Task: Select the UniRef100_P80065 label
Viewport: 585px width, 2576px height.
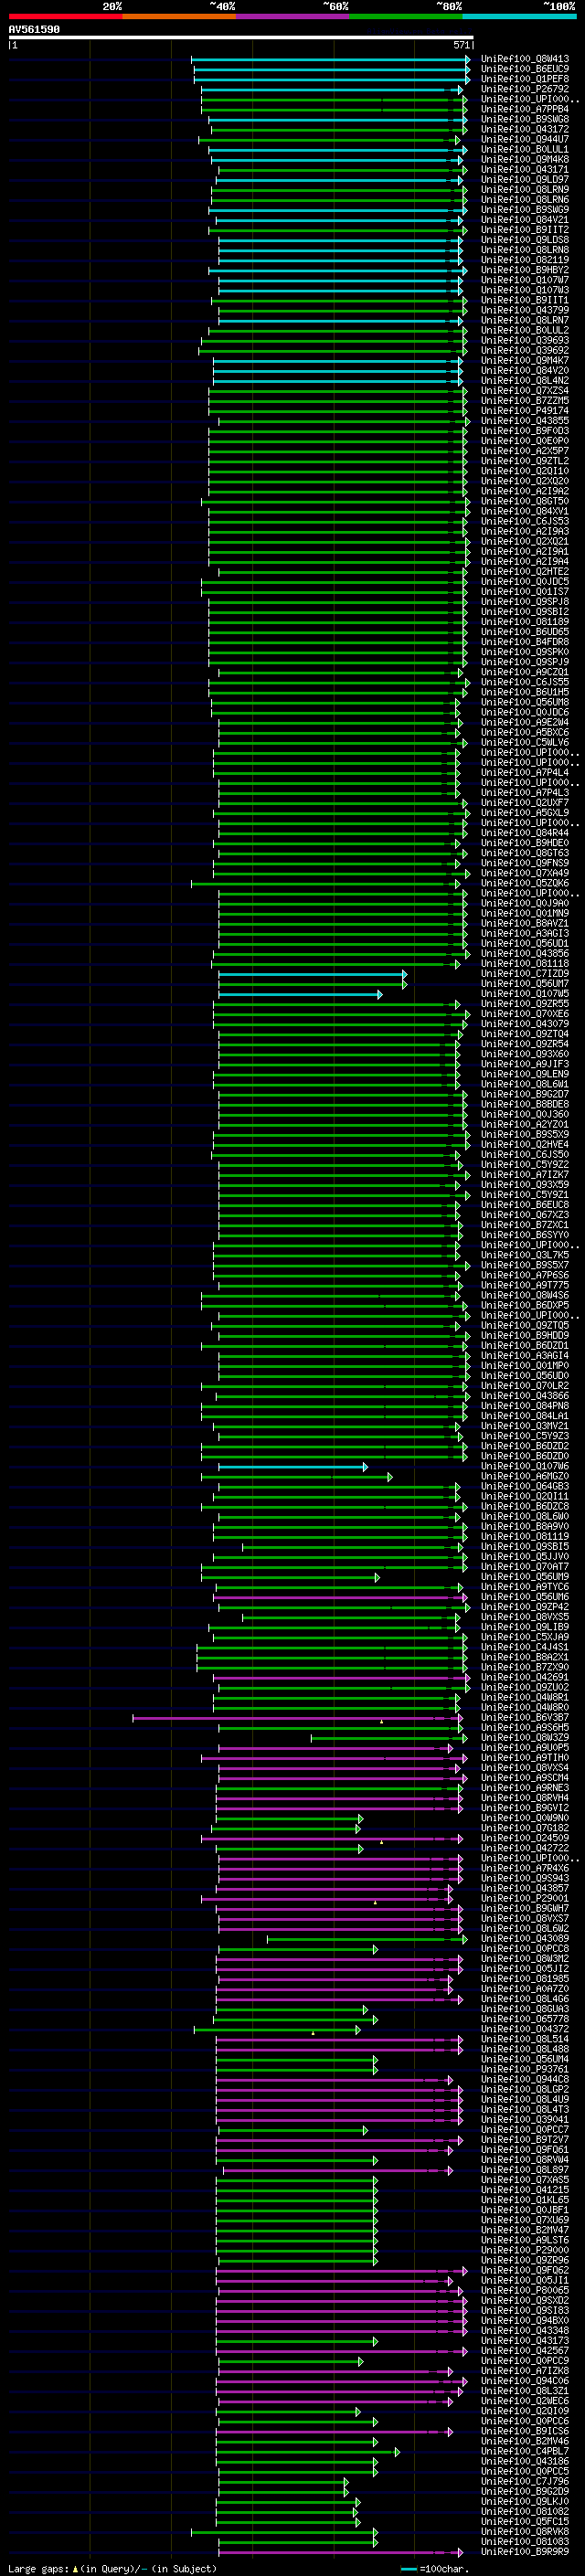Action: (x=524, y=2290)
